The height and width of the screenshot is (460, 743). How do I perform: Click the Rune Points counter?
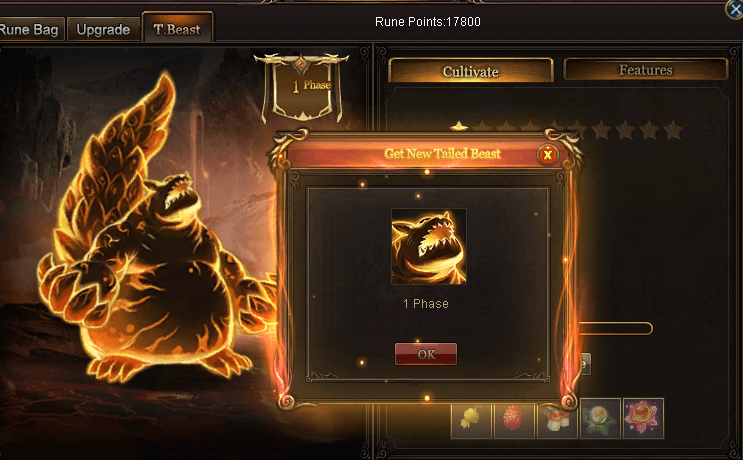[x=427, y=22]
